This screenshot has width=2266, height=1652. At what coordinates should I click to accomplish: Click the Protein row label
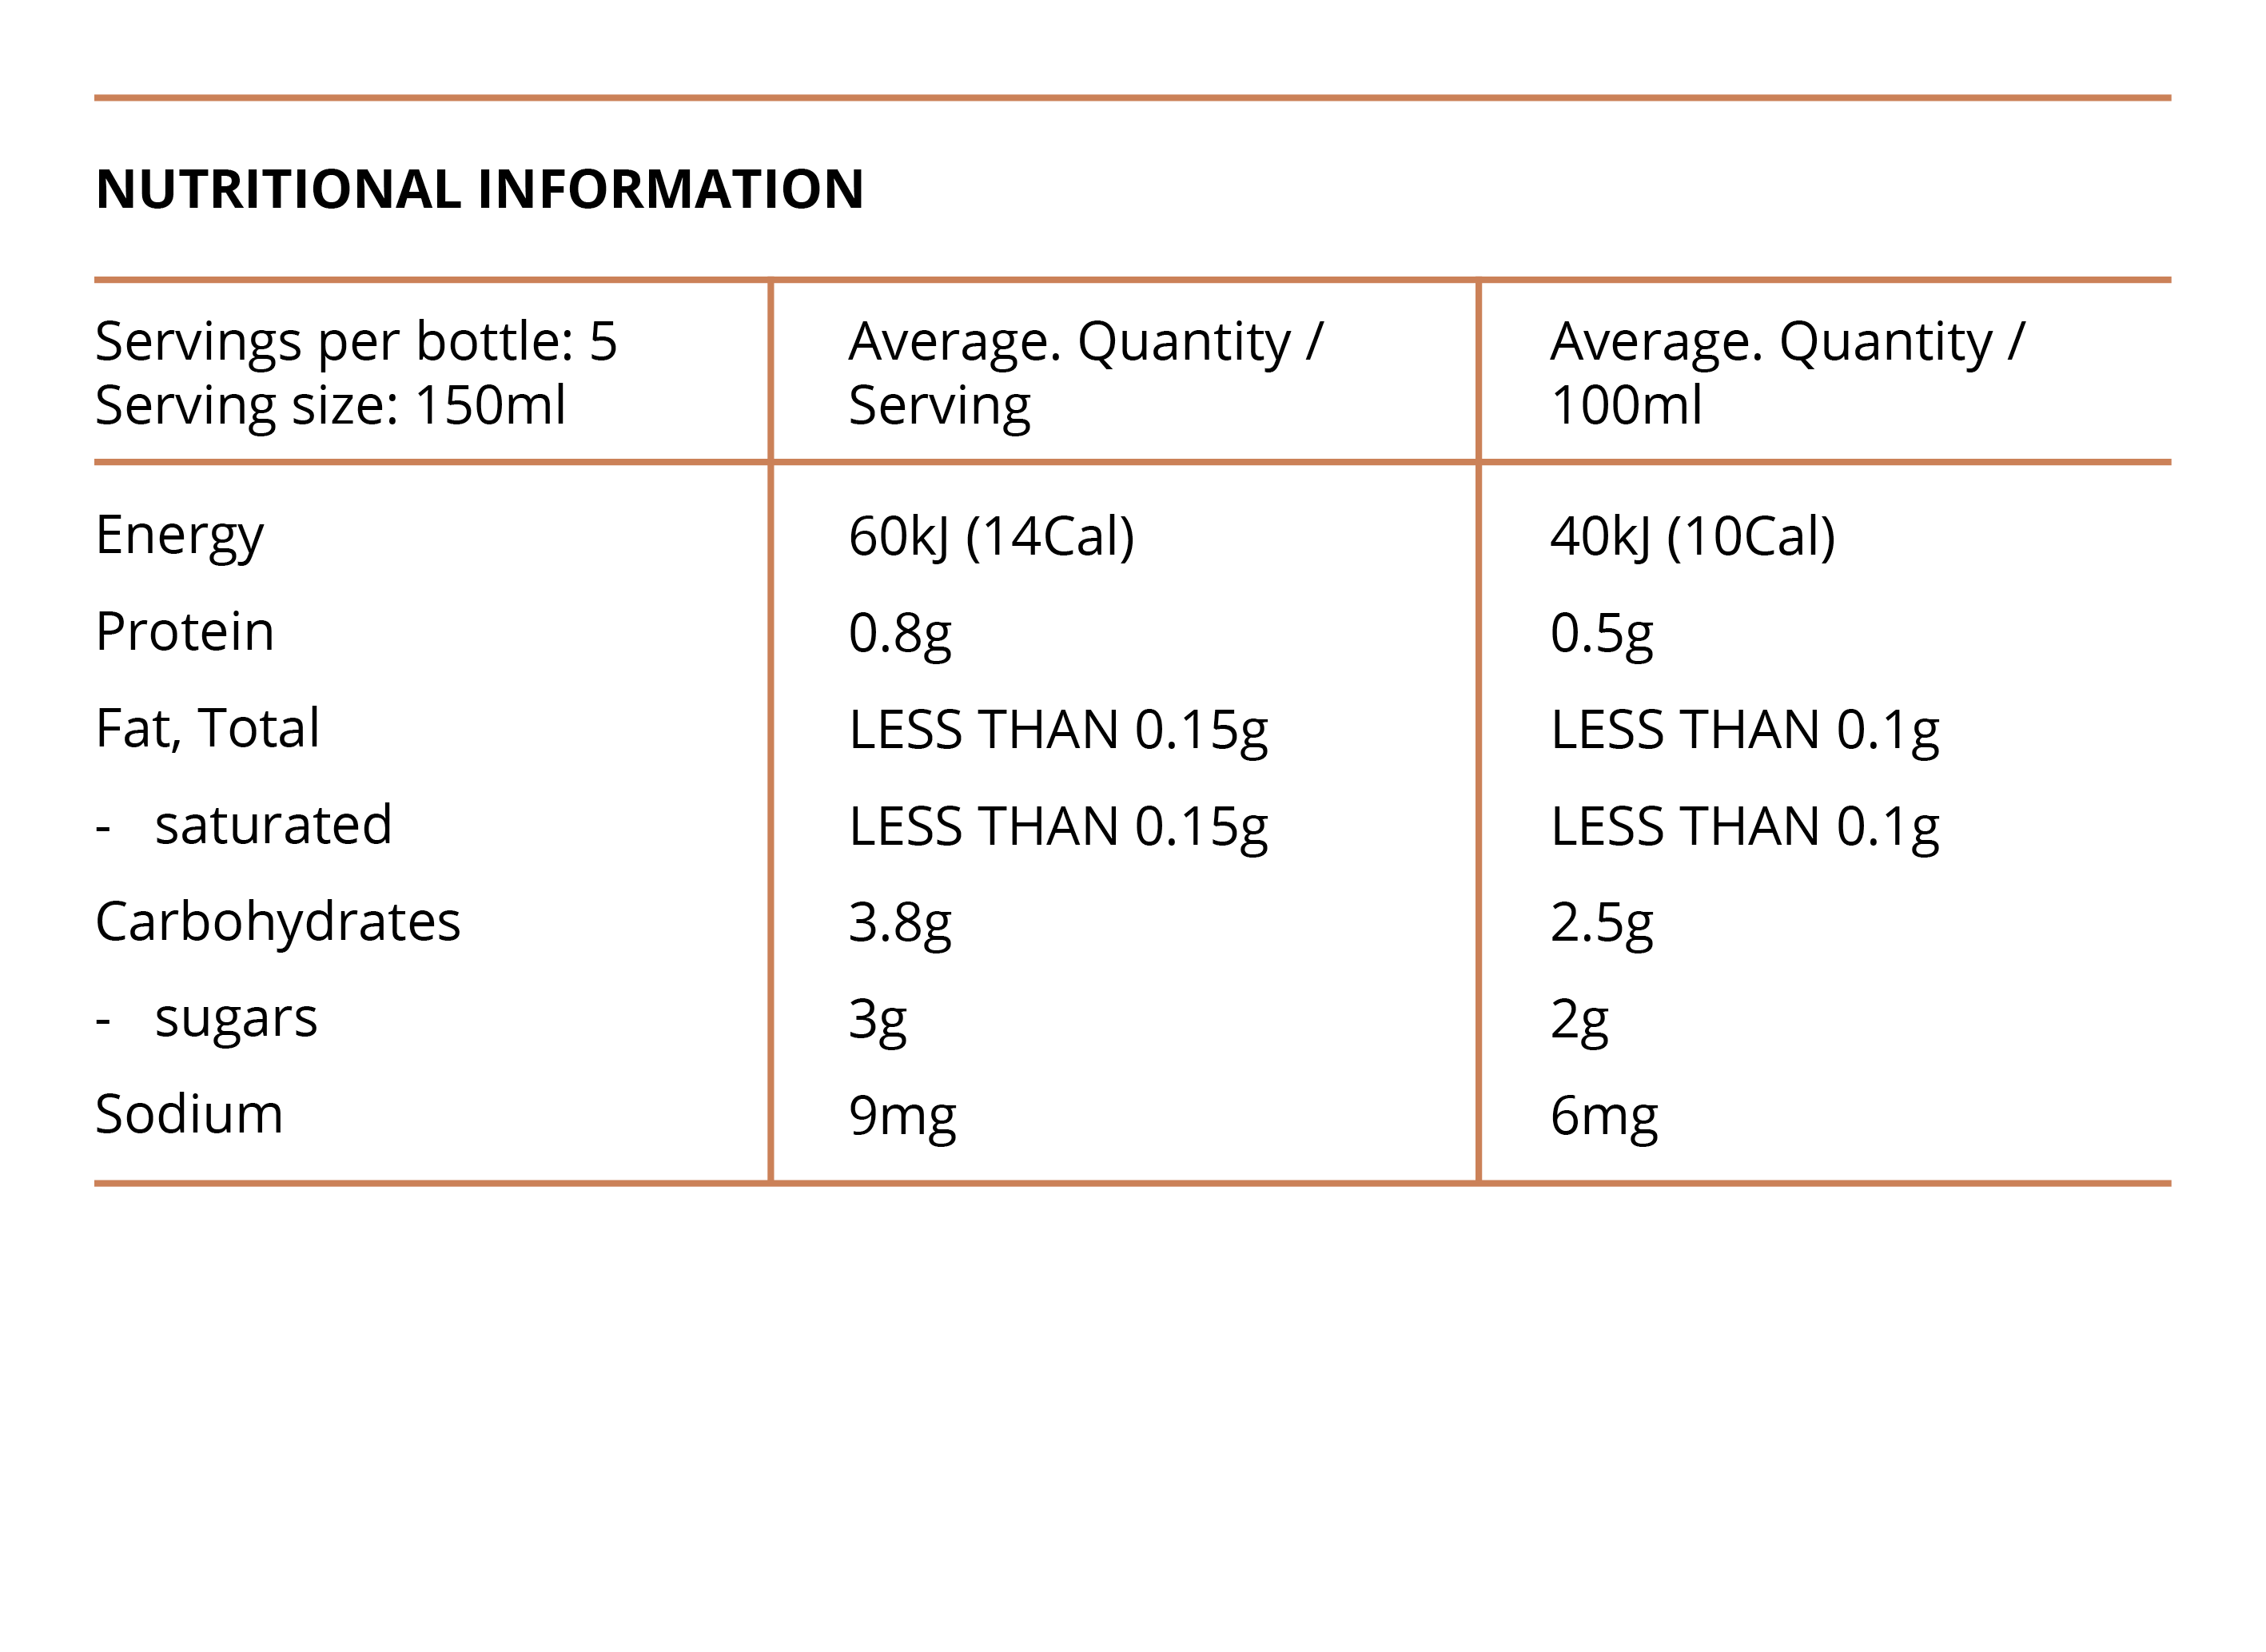[x=185, y=632]
